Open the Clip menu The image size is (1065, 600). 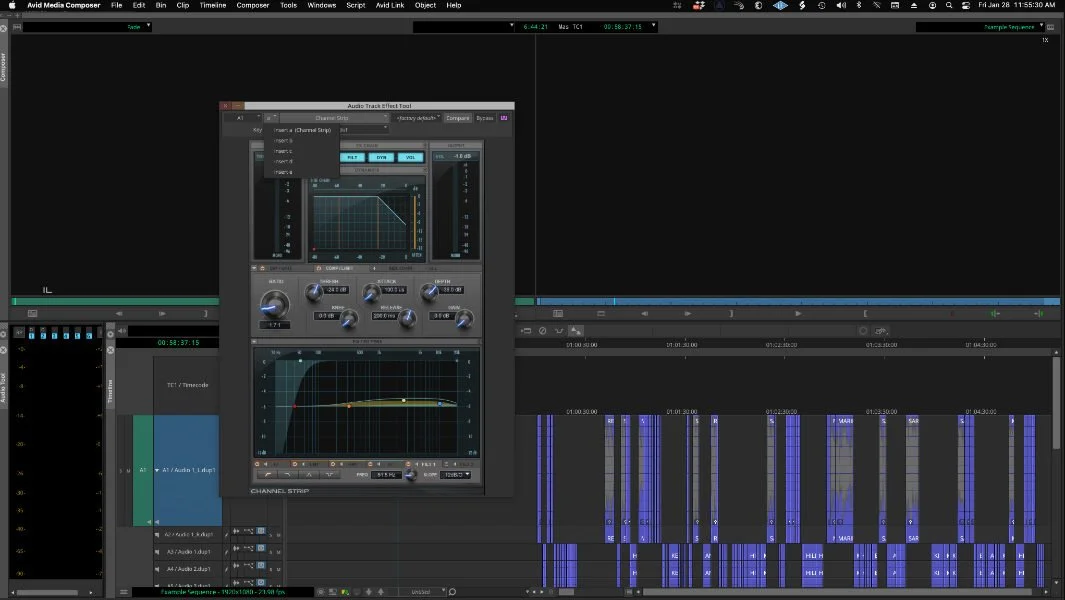(x=183, y=5)
